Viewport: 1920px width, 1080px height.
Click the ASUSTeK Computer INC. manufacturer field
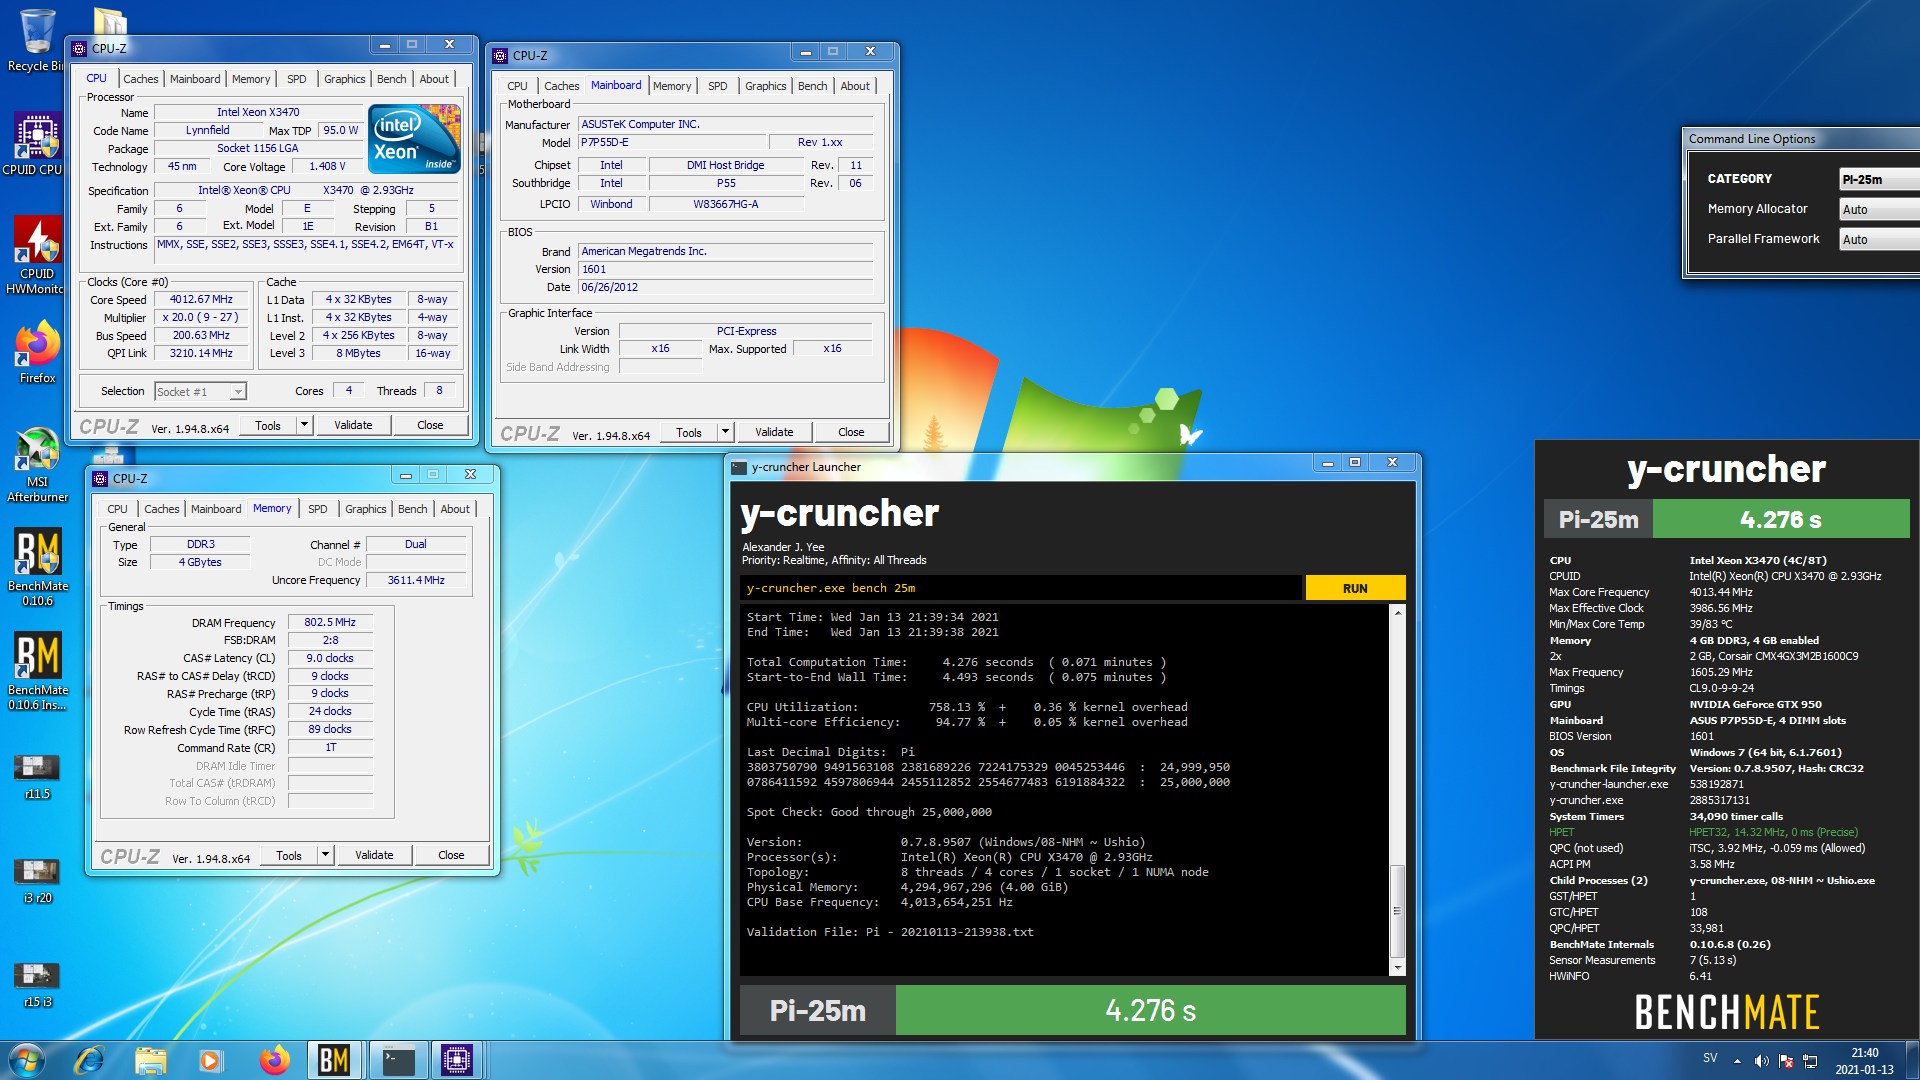point(725,124)
